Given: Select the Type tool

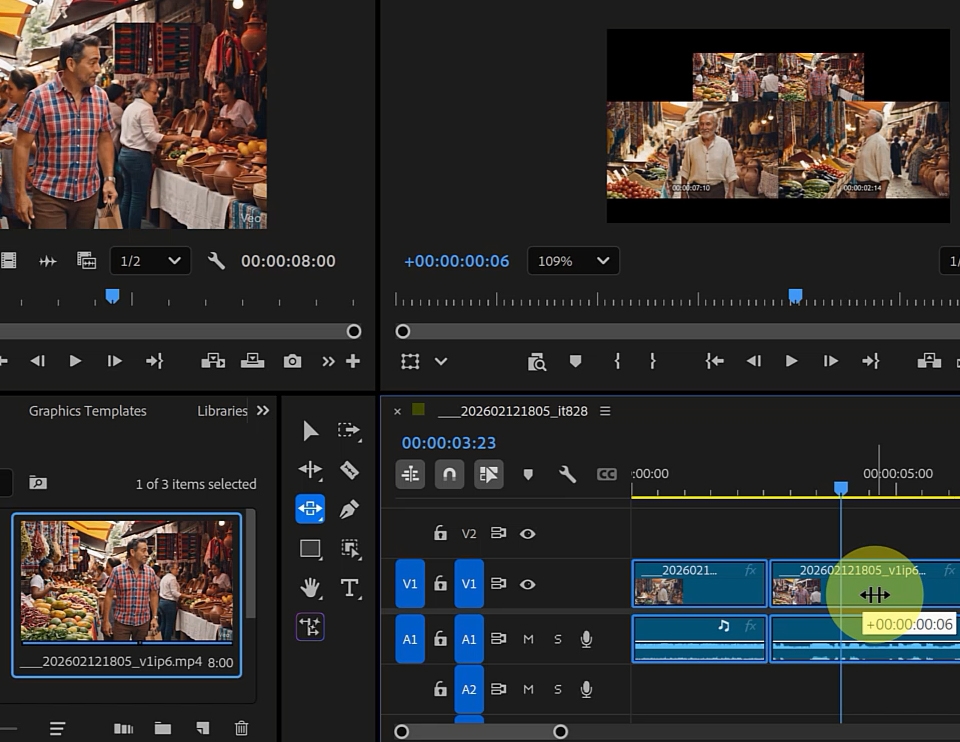Looking at the screenshot, I should point(349,588).
